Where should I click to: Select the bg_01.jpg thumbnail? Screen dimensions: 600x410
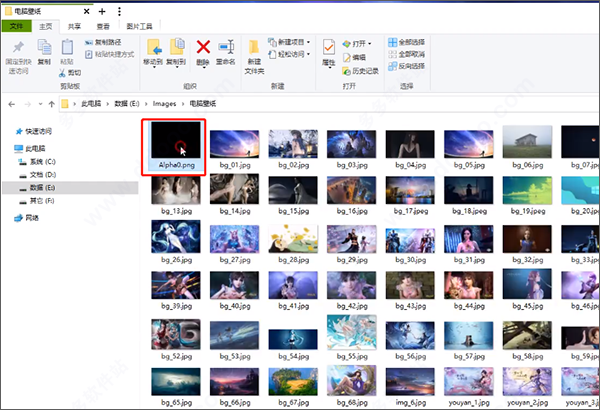tap(235, 144)
